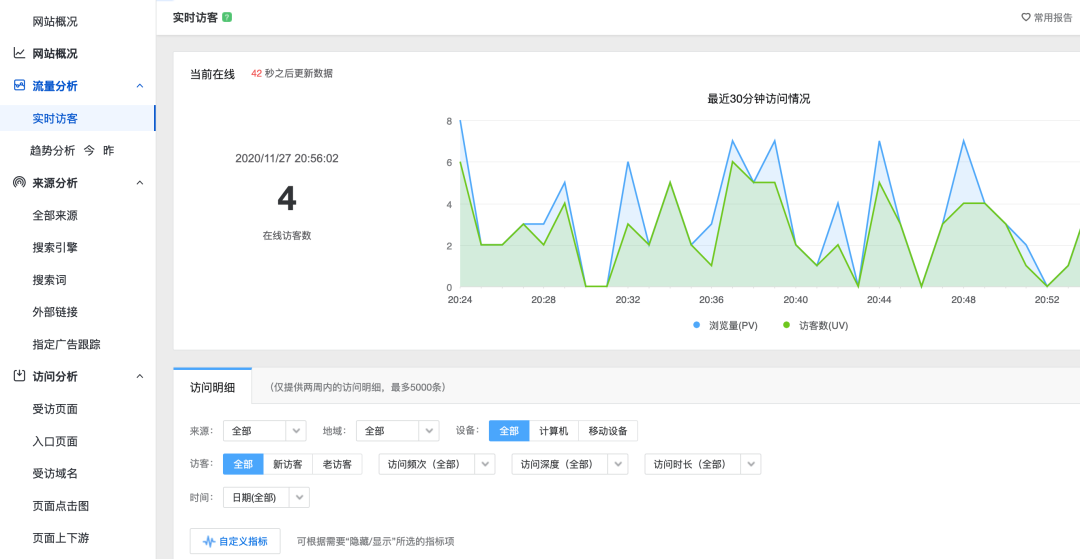This screenshot has height=559, width=1080.
Task: Switch to the 访问明细 tab
Action: [212, 387]
